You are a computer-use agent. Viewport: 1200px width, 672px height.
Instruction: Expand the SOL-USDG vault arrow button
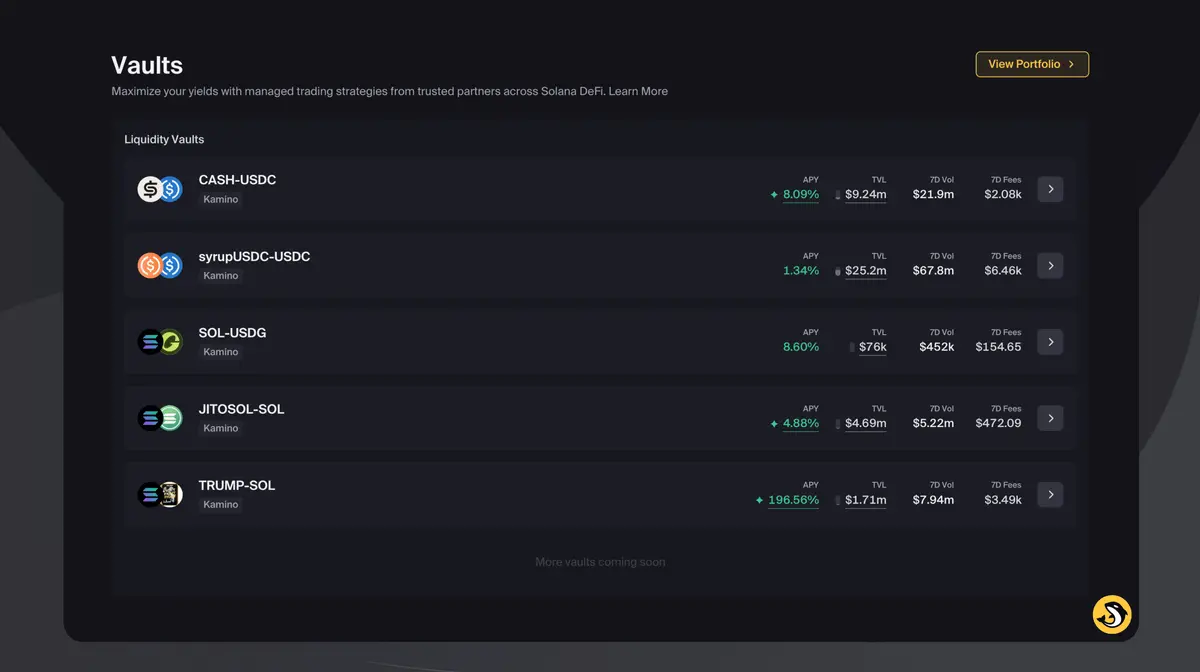[x=1050, y=342]
